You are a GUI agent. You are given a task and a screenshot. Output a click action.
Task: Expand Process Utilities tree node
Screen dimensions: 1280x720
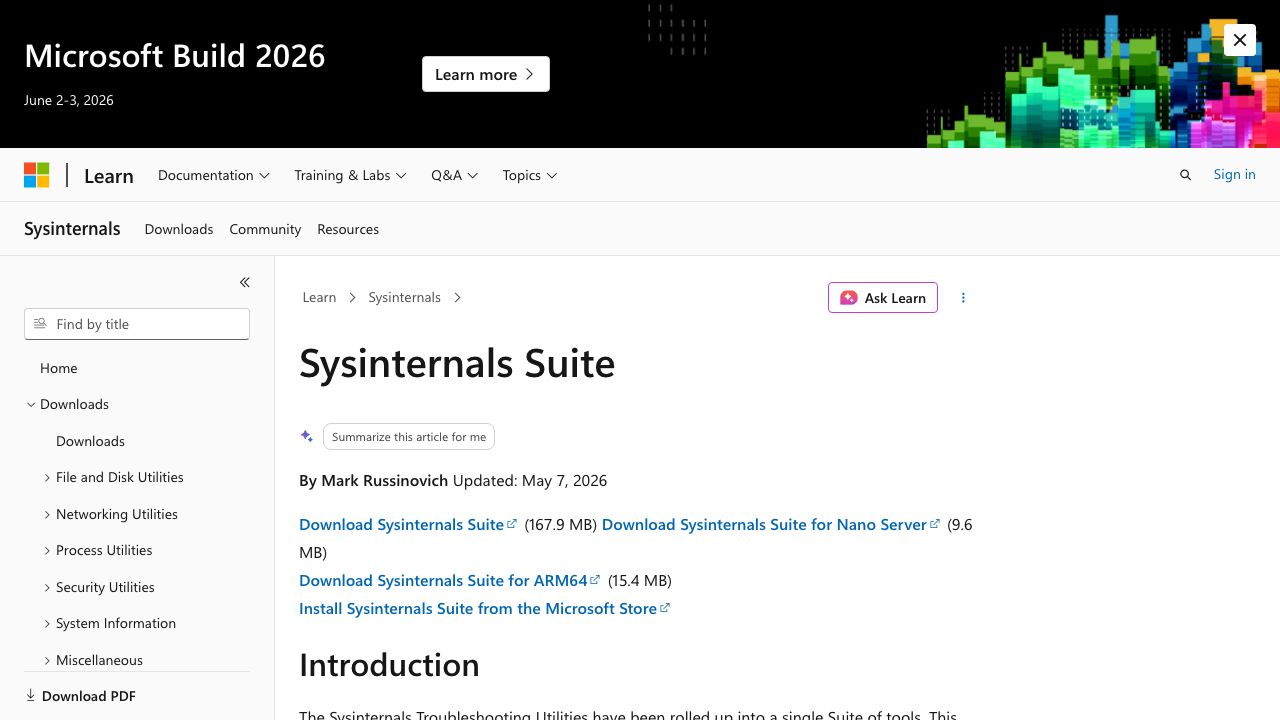pyautogui.click(x=47, y=551)
